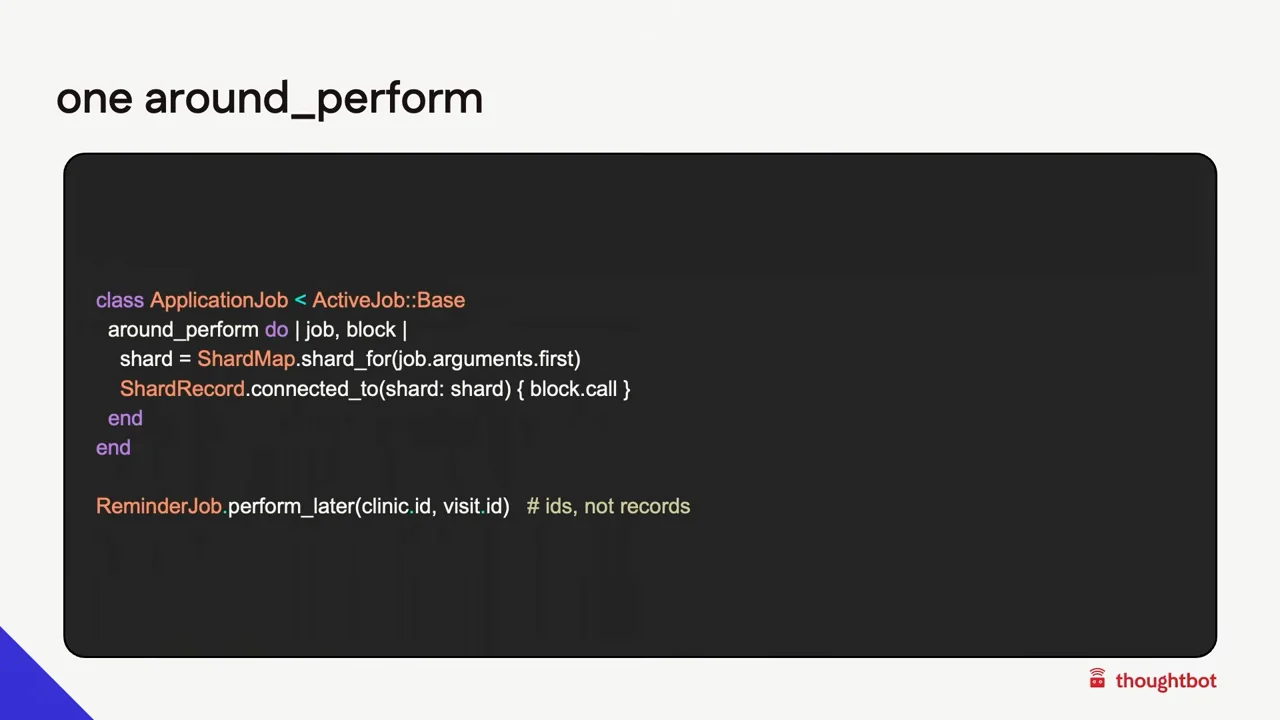
Task: Click 'ActiveJob::Base' in the class declaration
Action: point(389,300)
